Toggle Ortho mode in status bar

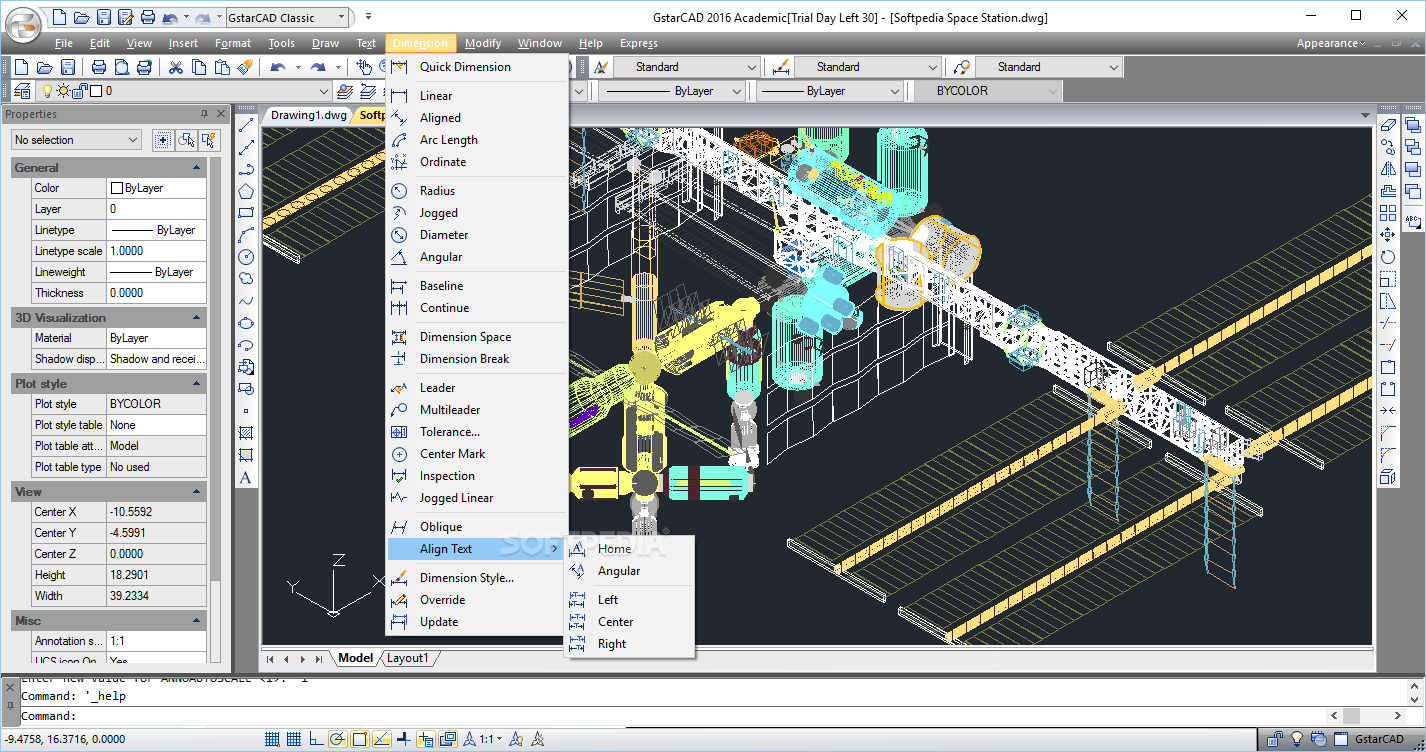pyautogui.click(x=316, y=740)
